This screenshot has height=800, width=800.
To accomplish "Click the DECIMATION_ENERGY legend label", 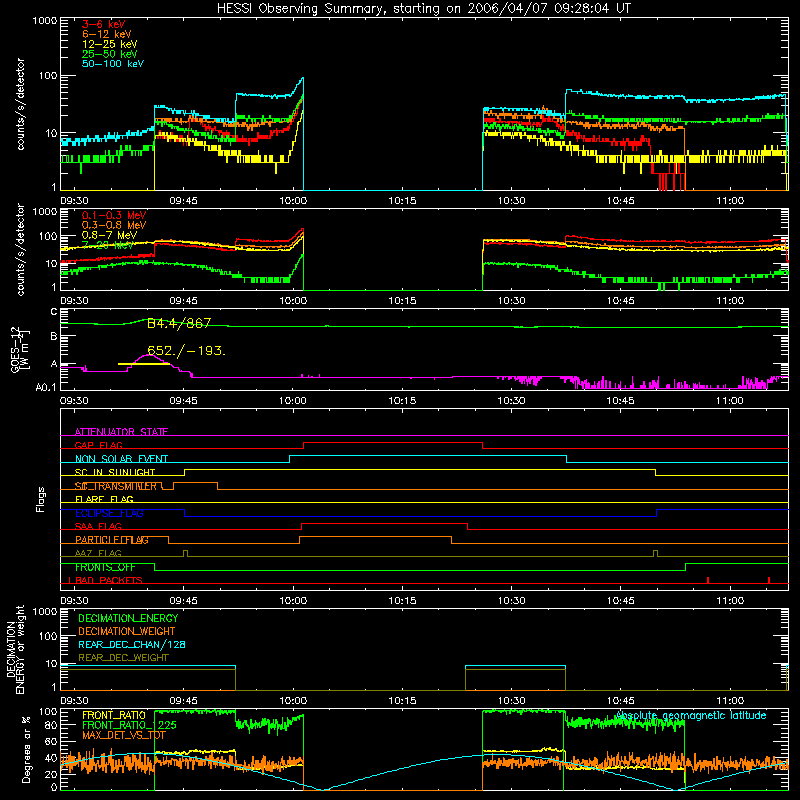I will coord(128,618).
